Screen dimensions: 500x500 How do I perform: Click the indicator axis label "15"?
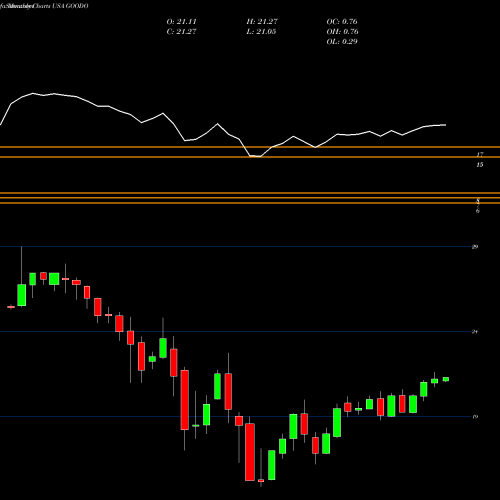coord(480,165)
